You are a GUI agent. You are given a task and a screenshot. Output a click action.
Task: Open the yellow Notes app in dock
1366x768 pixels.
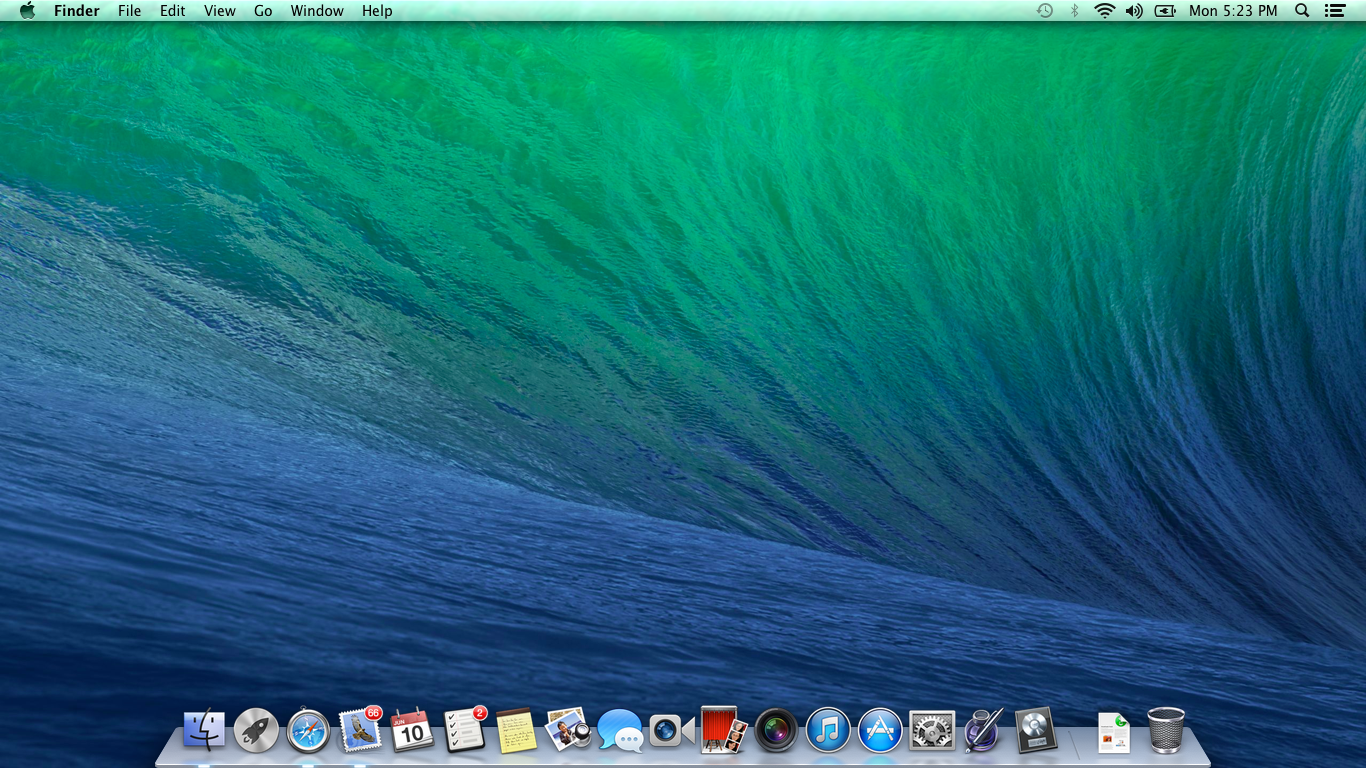(516, 730)
